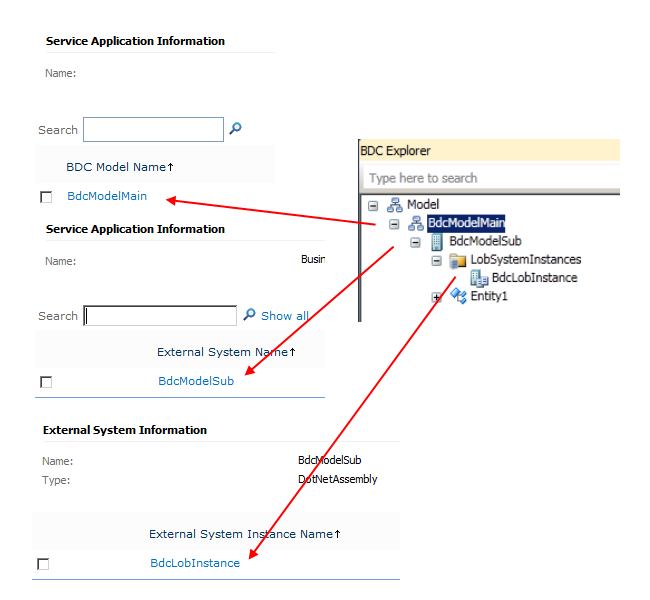Check the BdcModelSub row checkbox
This screenshot has height=600, width=650.
tap(46, 382)
